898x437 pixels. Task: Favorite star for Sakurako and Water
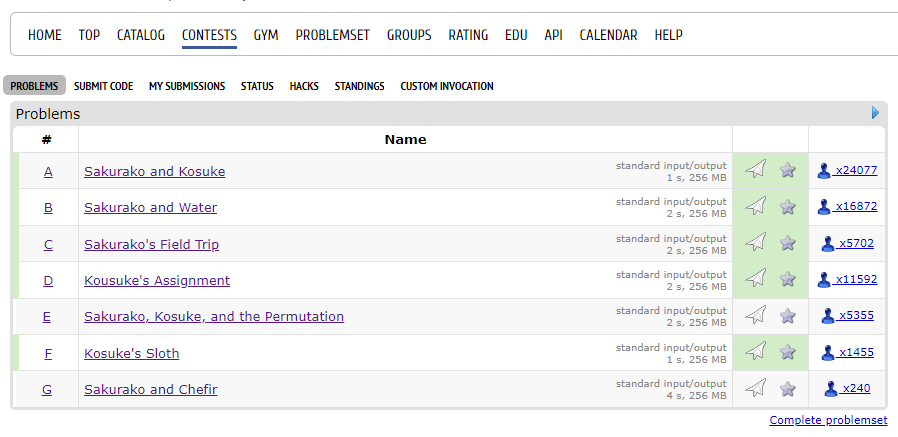click(788, 206)
